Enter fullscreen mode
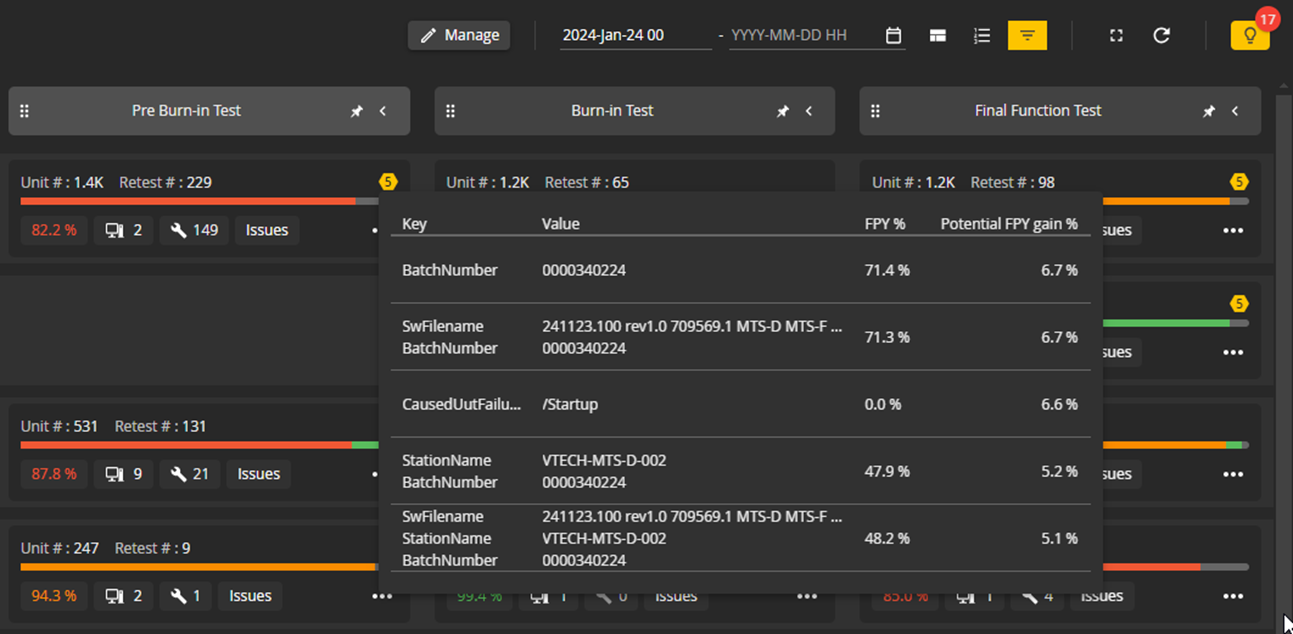 (x=1116, y=36)
